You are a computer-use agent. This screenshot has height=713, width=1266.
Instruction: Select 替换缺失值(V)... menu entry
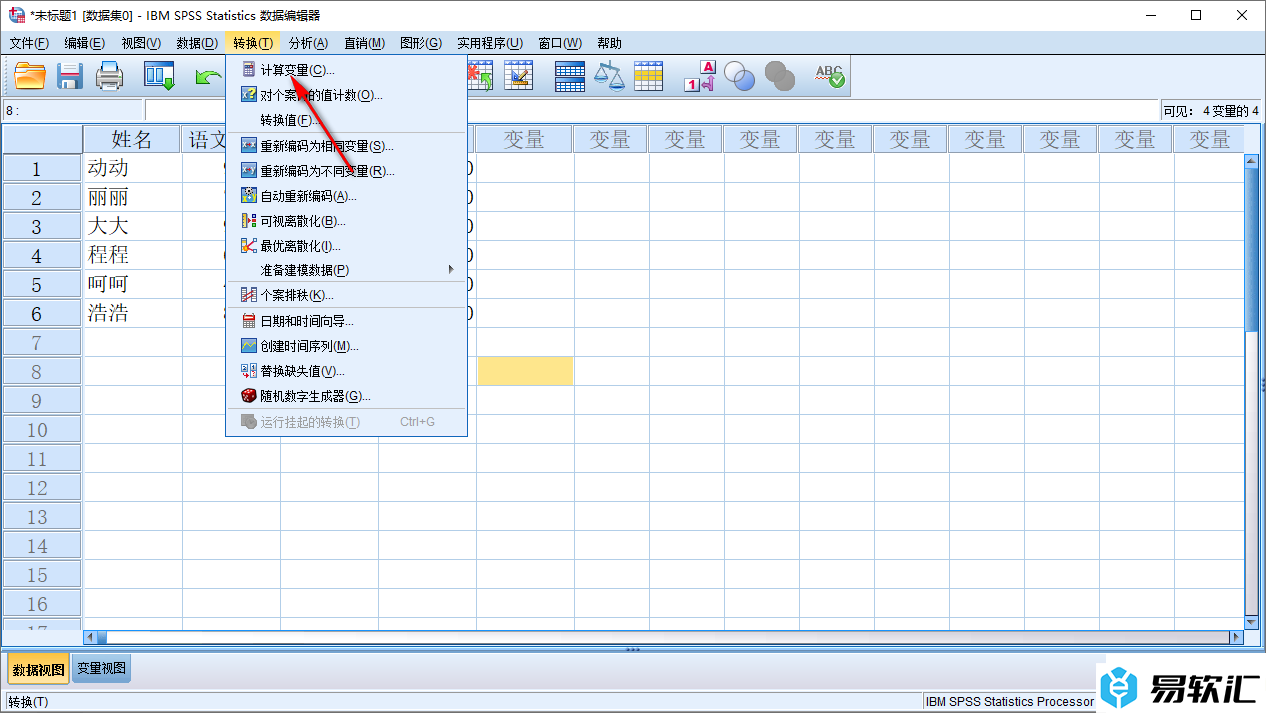pyautogui.click(x=346, y=371)
